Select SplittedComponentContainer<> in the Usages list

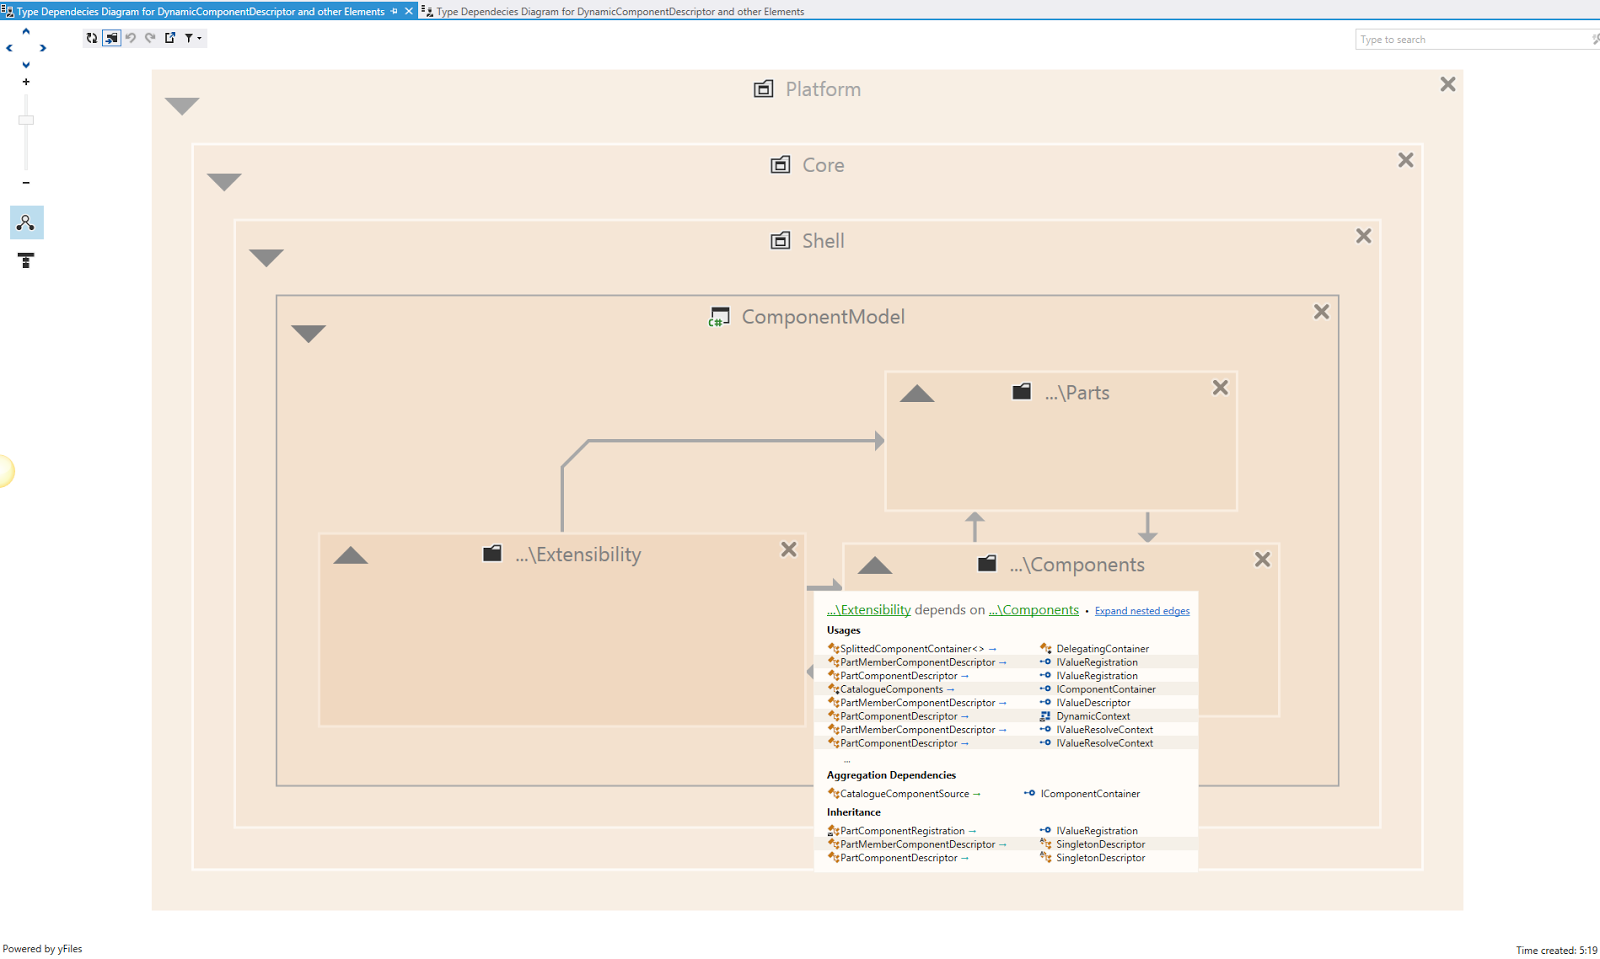pyautogui.click(x=912, y=649)
